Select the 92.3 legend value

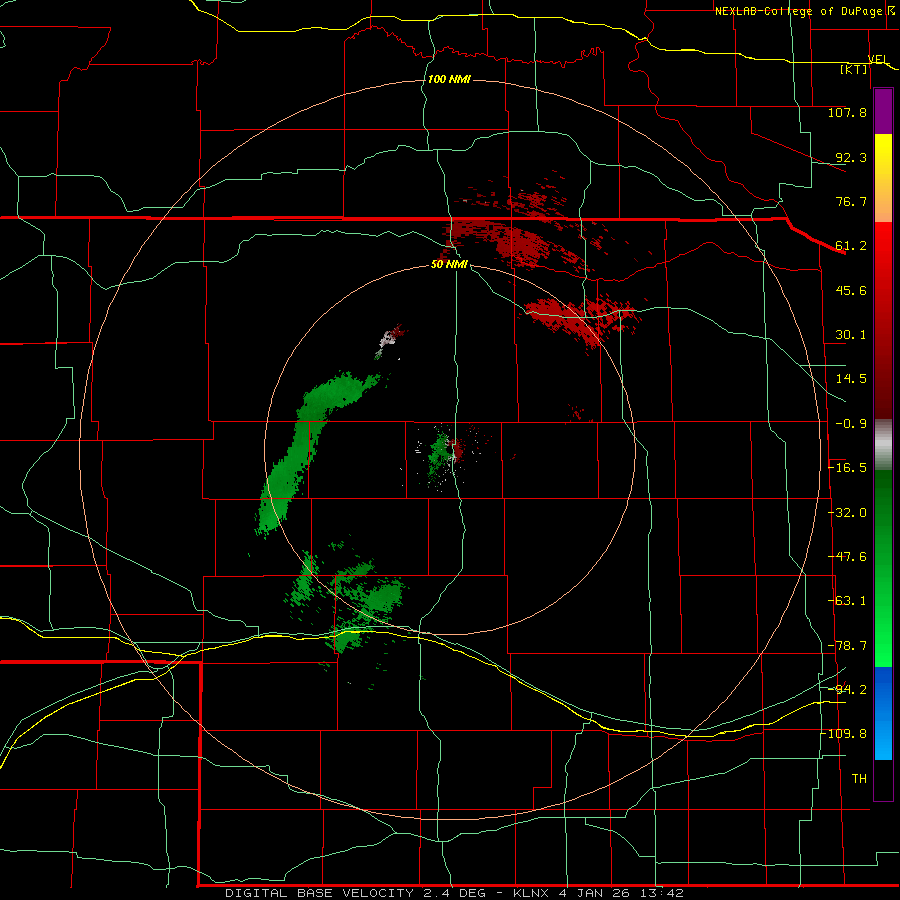[x=851, y=157]
